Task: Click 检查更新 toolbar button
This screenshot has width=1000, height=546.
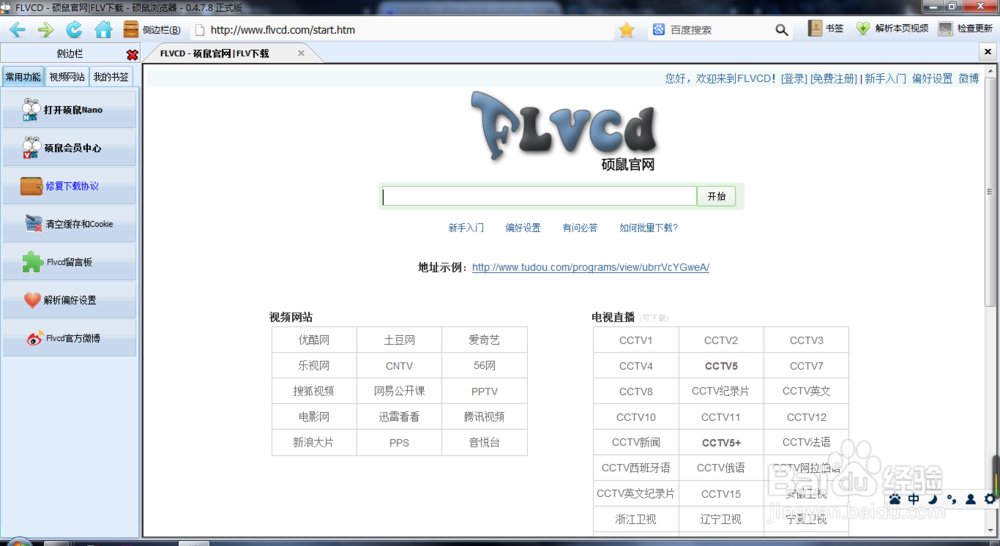Action: click(x=966, y=28)
